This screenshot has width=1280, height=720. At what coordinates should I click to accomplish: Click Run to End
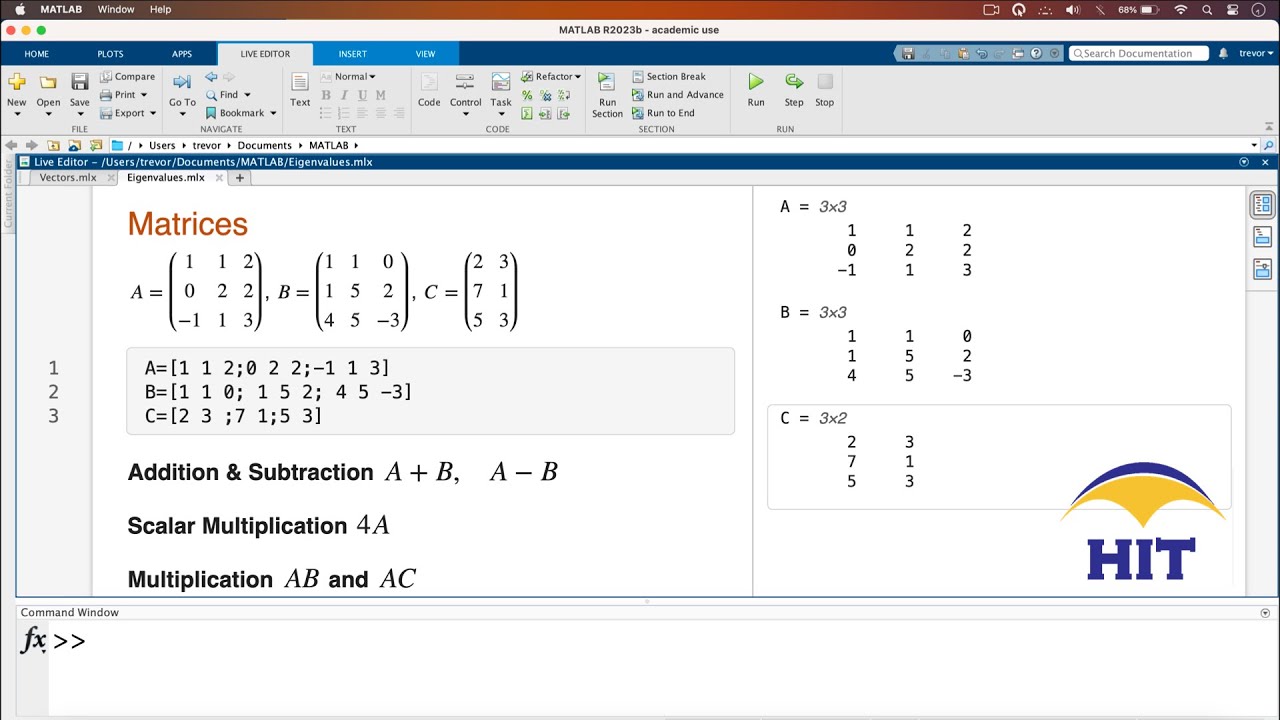(x=663, y=113)
